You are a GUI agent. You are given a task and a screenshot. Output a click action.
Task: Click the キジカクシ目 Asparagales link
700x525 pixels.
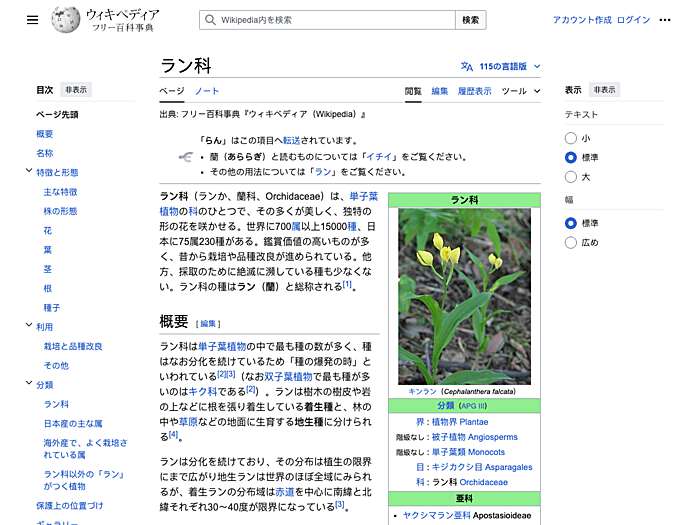pos(482,467)
